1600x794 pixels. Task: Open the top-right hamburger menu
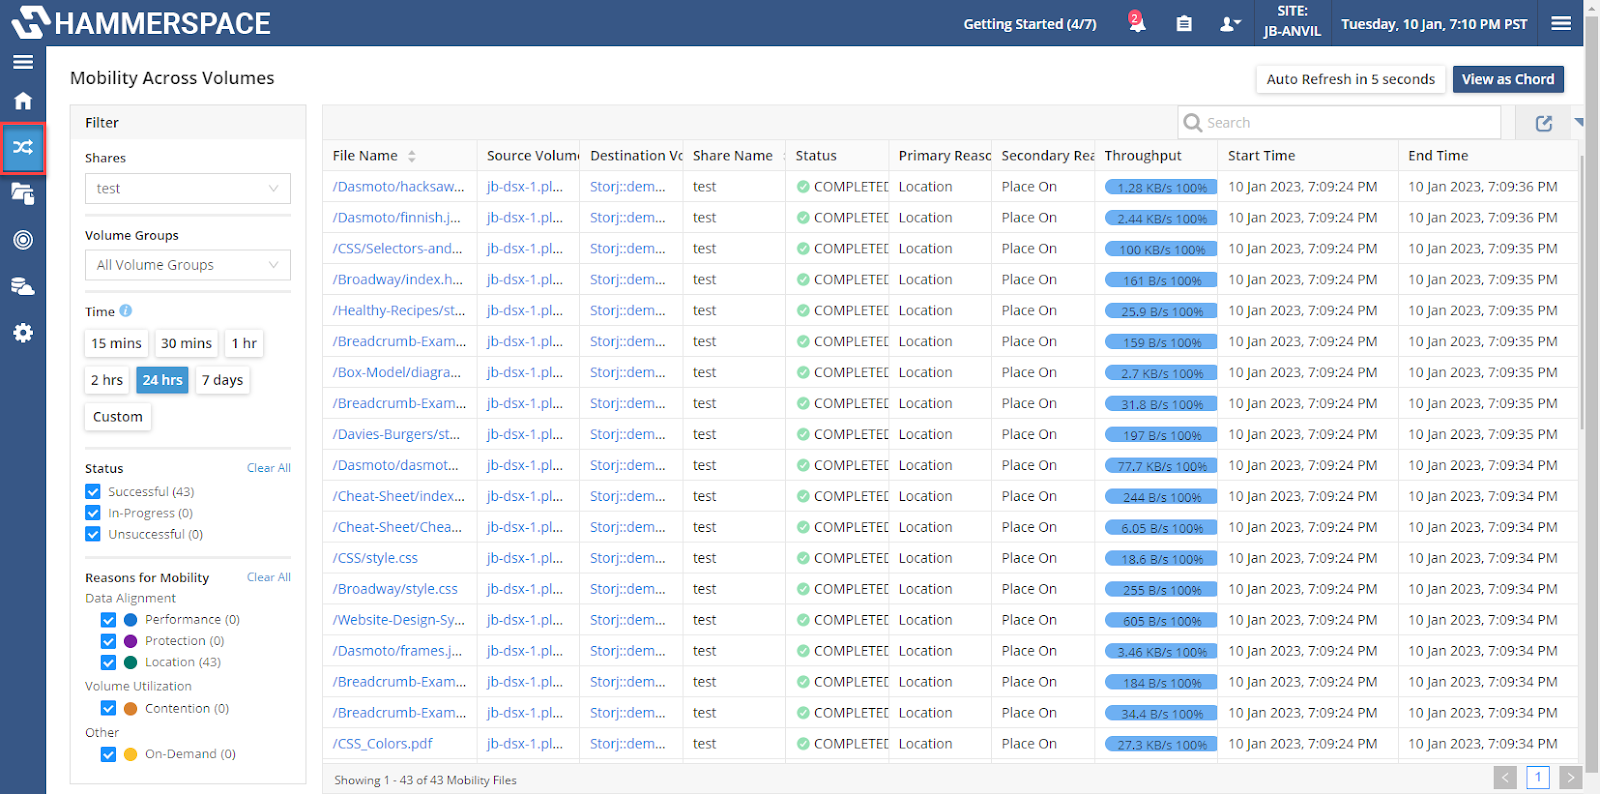1561,23
